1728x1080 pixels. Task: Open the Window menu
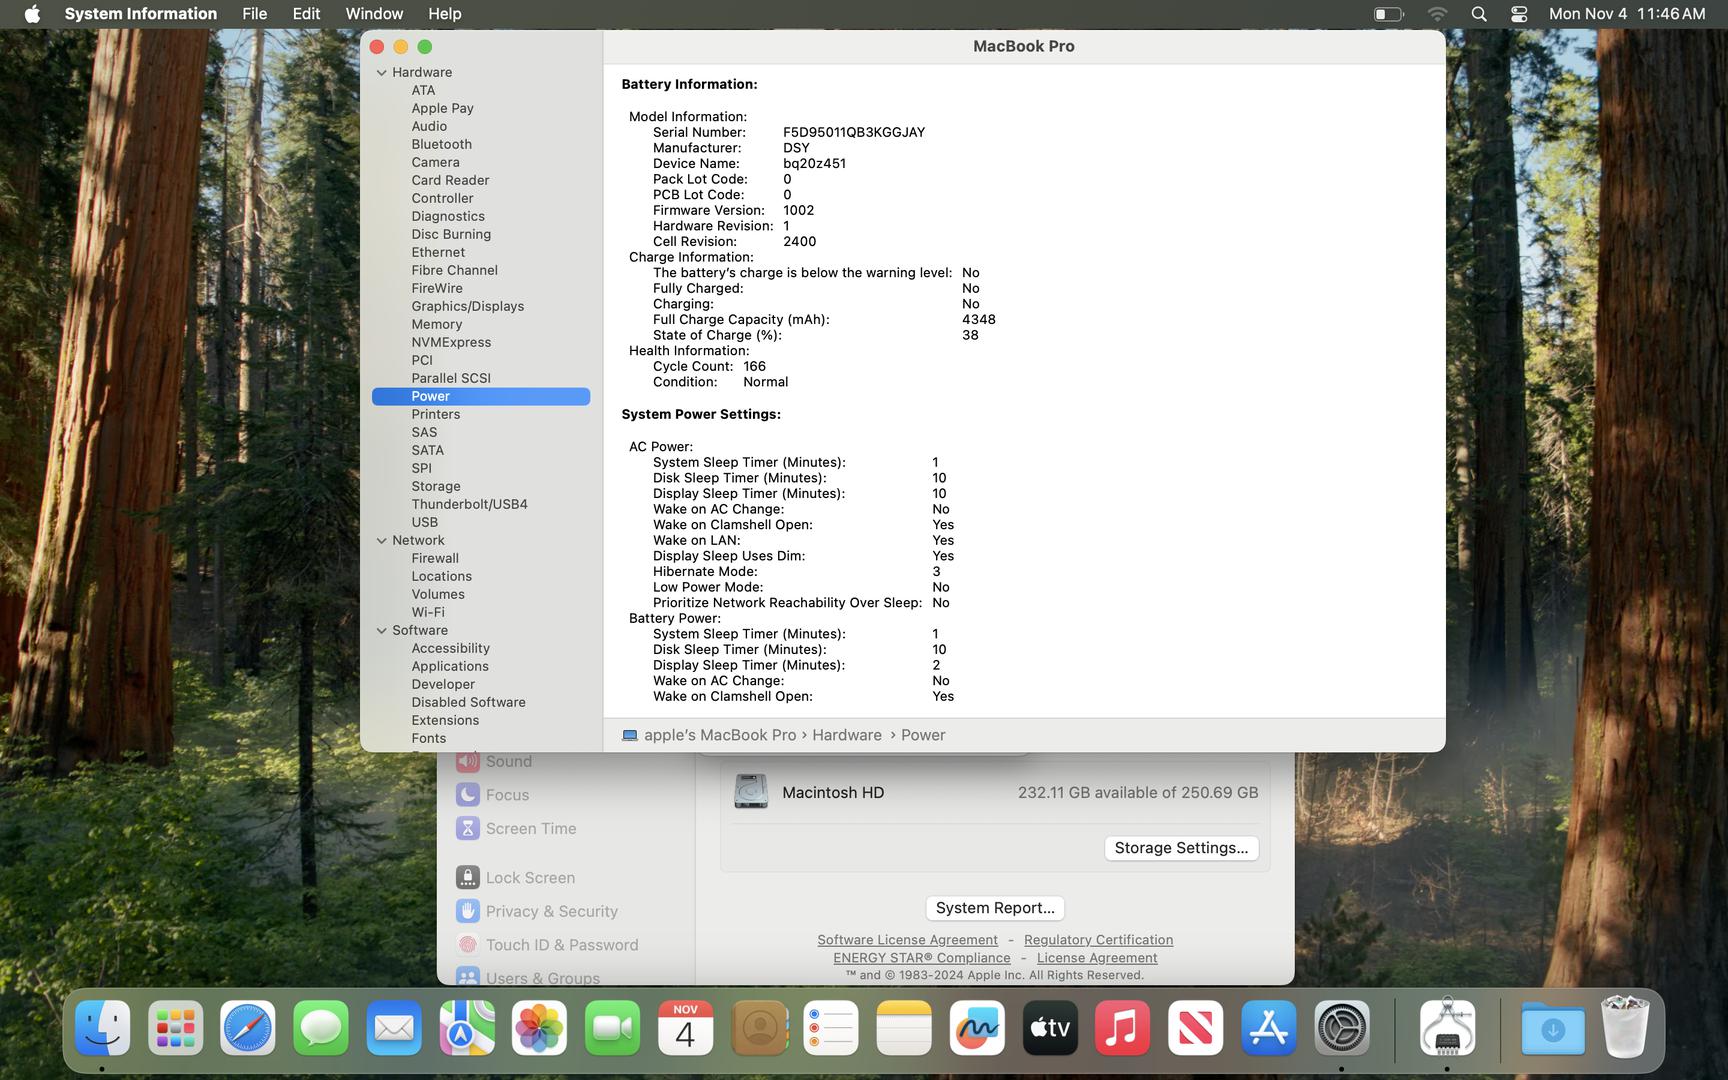tap(374, 14)
